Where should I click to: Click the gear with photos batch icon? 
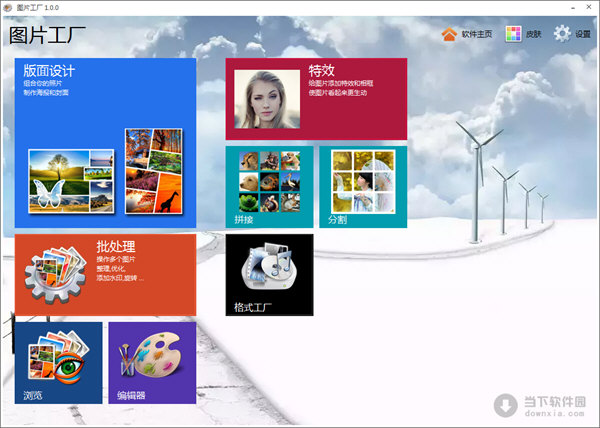tap(56, 275)
